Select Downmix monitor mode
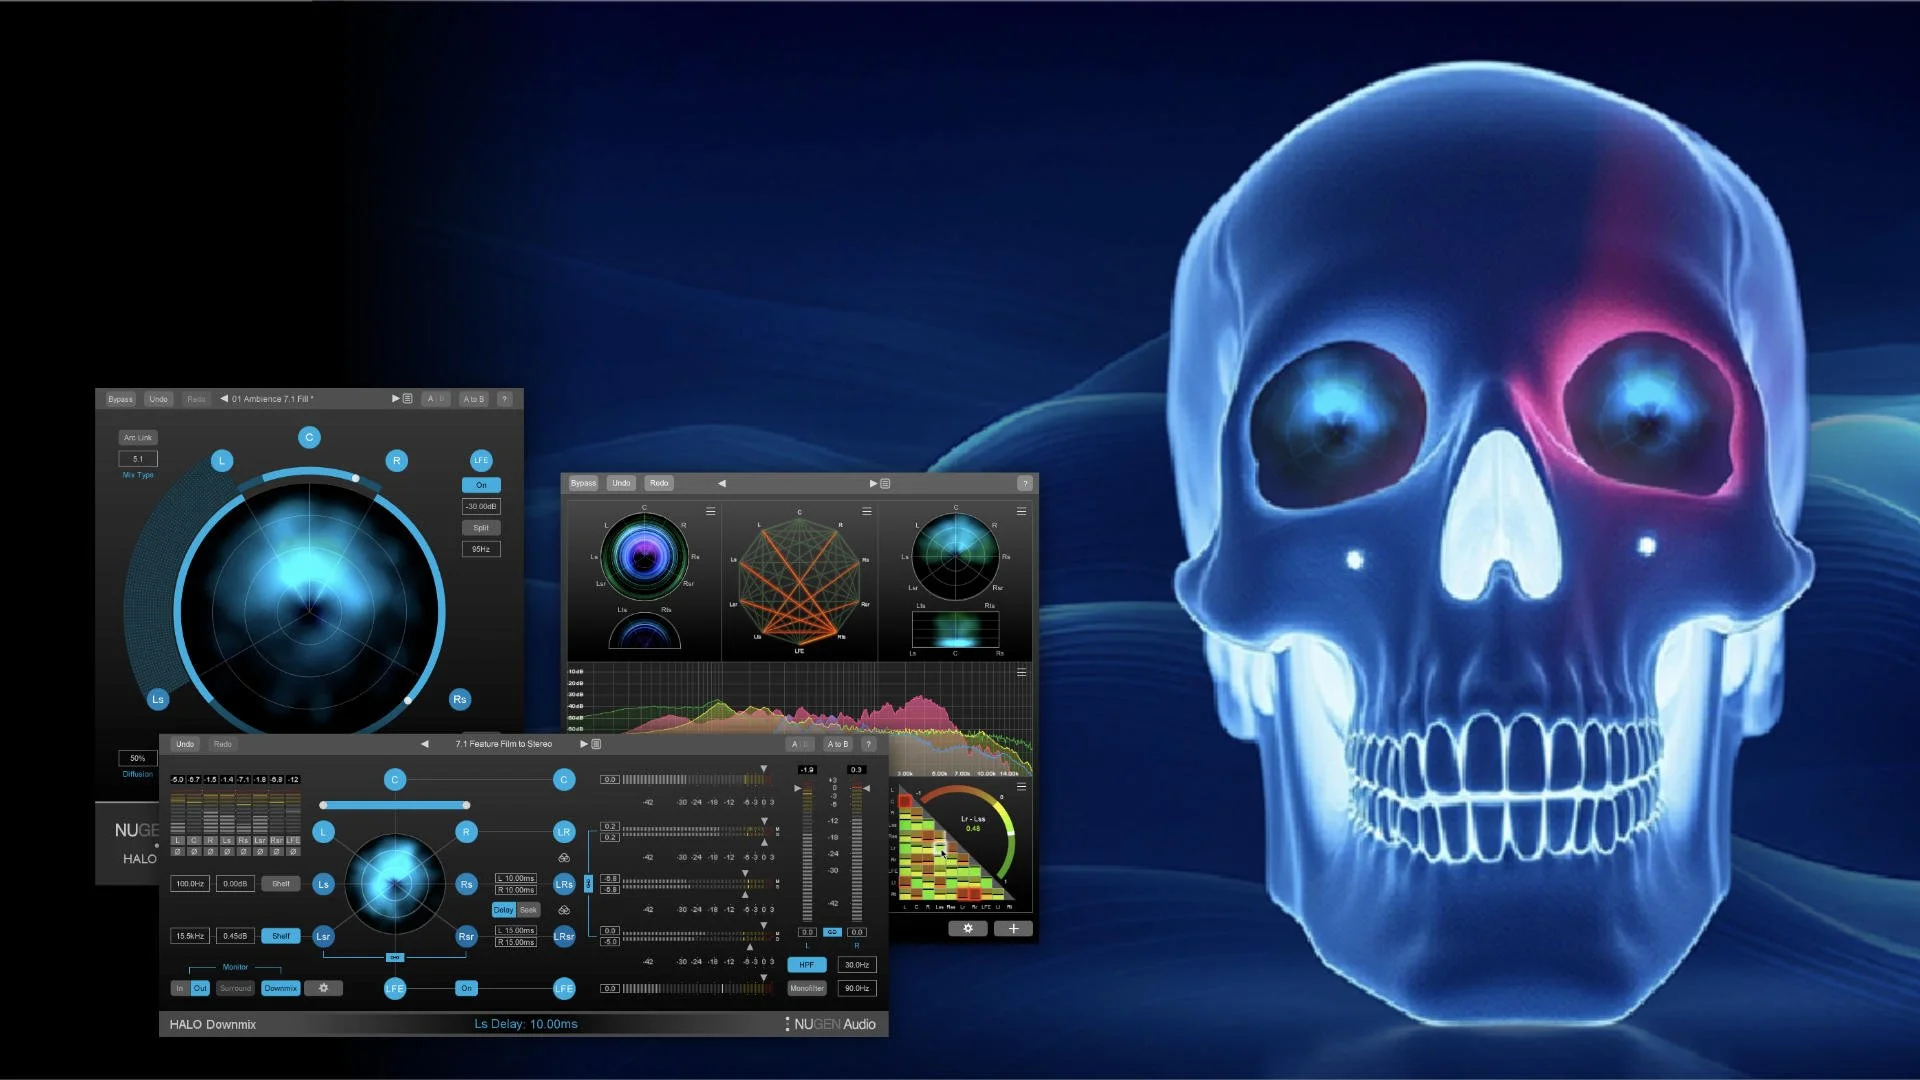 pyautogui.click(x=280, y=988)
